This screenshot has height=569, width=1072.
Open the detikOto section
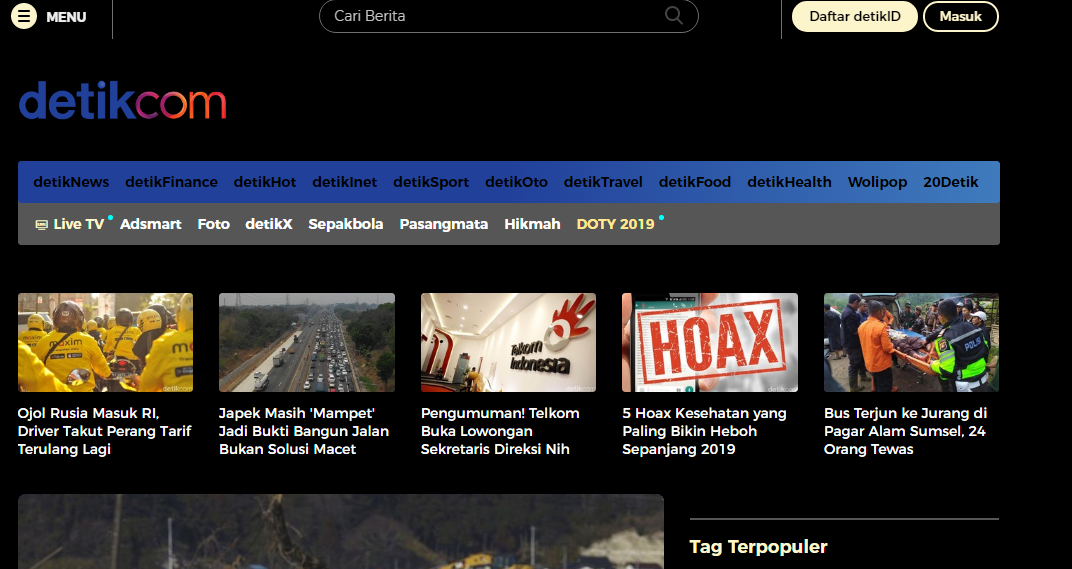point(516,182)
